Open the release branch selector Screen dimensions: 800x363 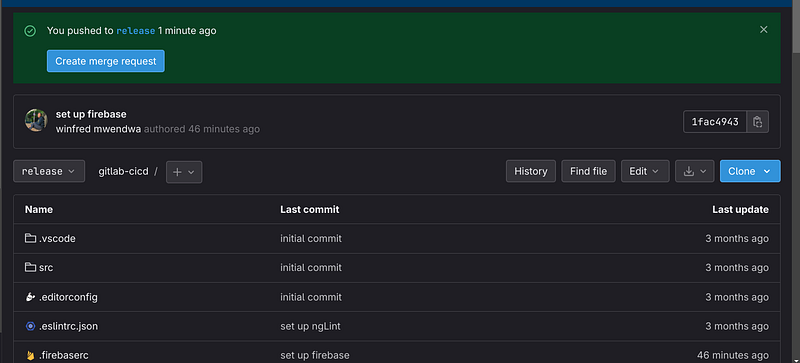49,172
